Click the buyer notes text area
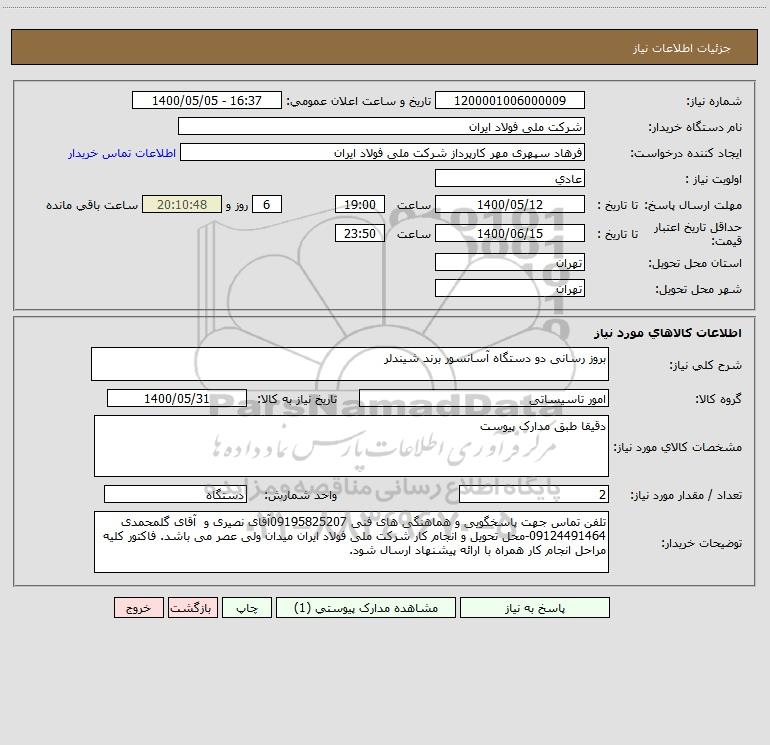 [x=351, y=542]
